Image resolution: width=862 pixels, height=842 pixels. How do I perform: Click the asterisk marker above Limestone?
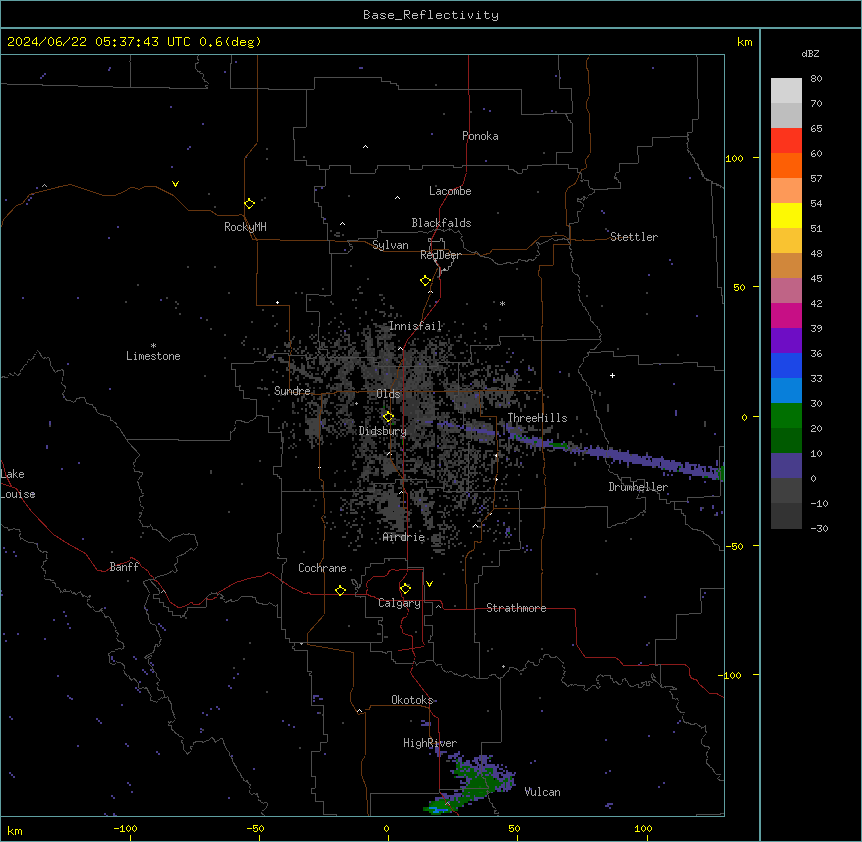(153, 346)
